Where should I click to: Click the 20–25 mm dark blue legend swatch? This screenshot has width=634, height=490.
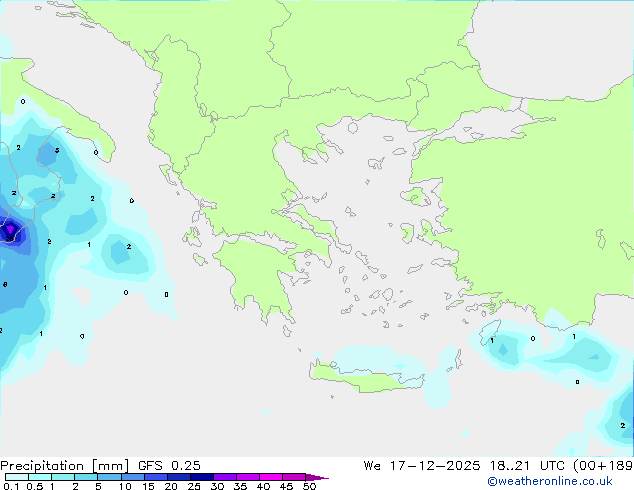click(x=179, y=477)
